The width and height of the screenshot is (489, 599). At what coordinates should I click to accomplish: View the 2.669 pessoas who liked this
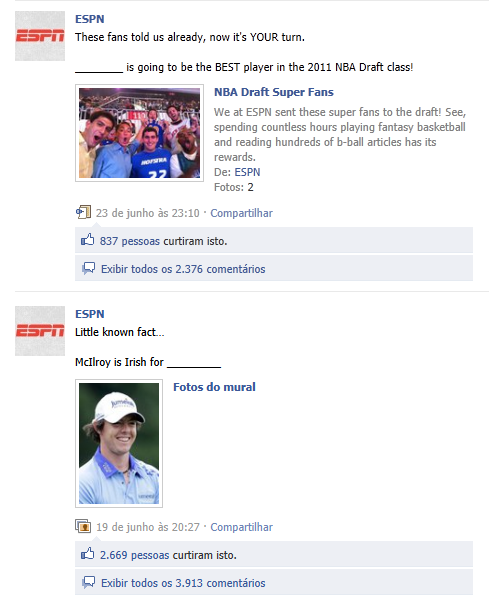tap(134, 555)
